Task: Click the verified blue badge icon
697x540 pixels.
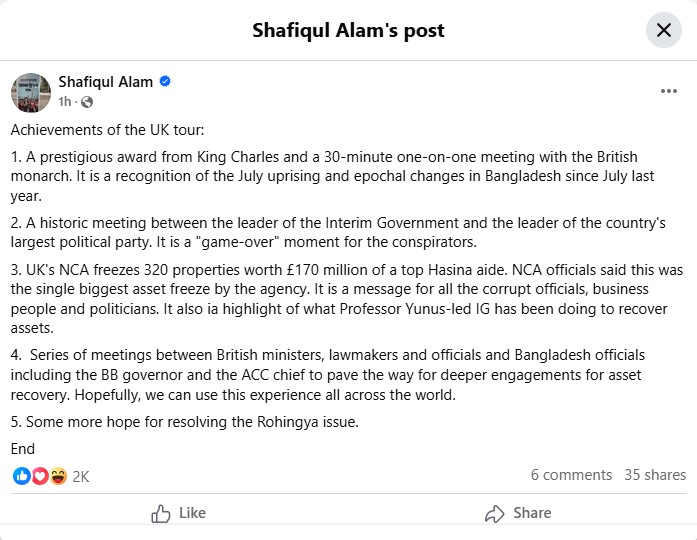Action: pos(165,81)
